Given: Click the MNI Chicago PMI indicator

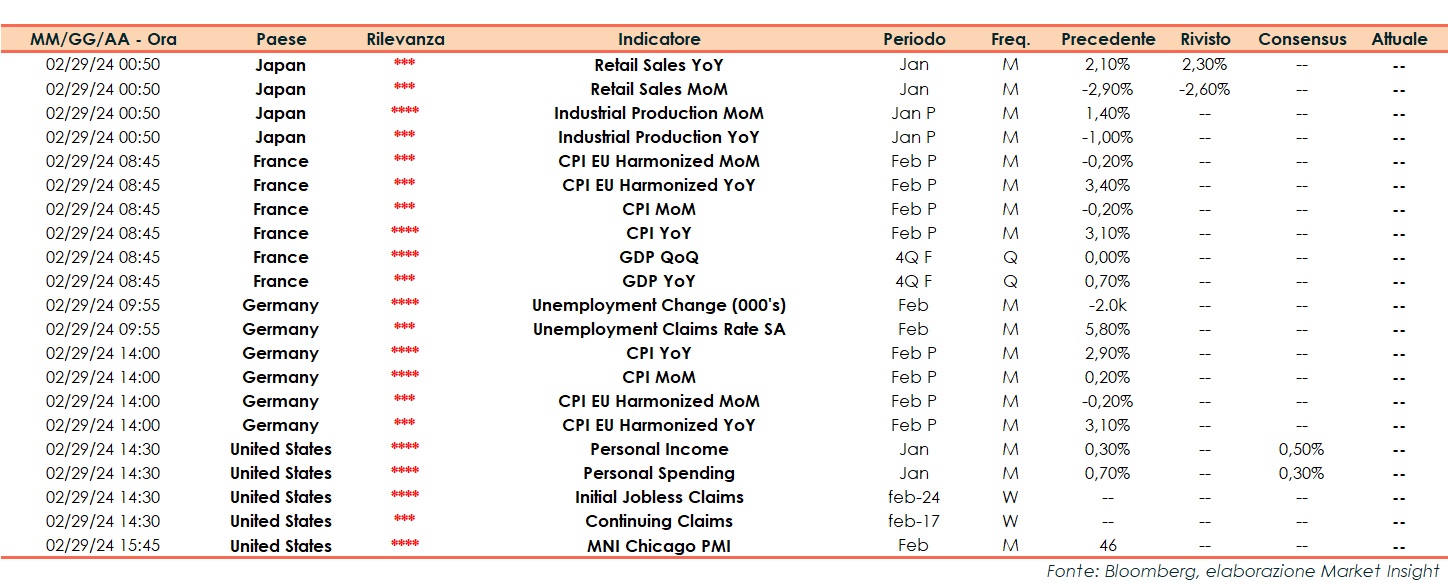Looking at the screenshot, I should pos(659,545).
